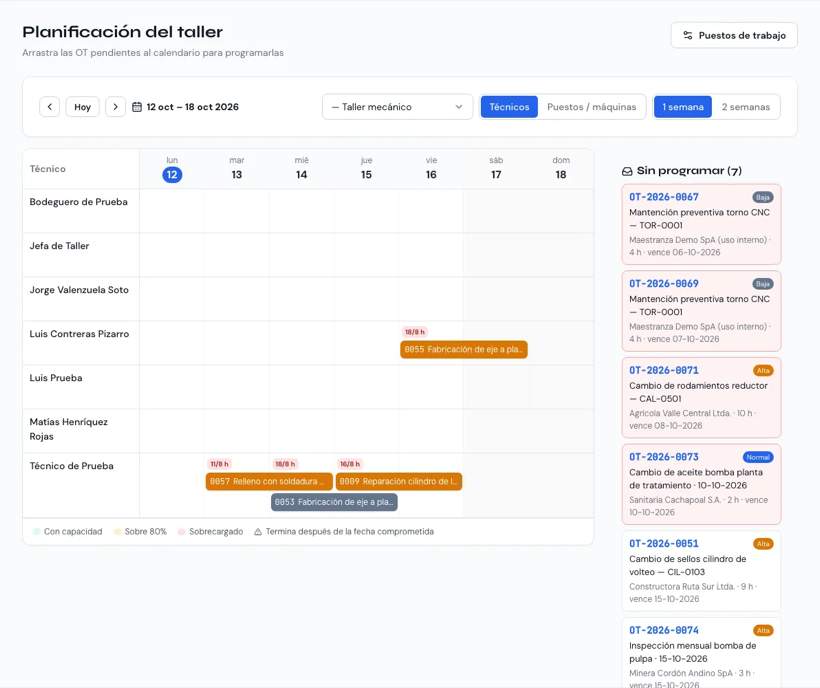Select Monday 12 in calendar header
The image size is (820, 688).
tap(172, 175)
